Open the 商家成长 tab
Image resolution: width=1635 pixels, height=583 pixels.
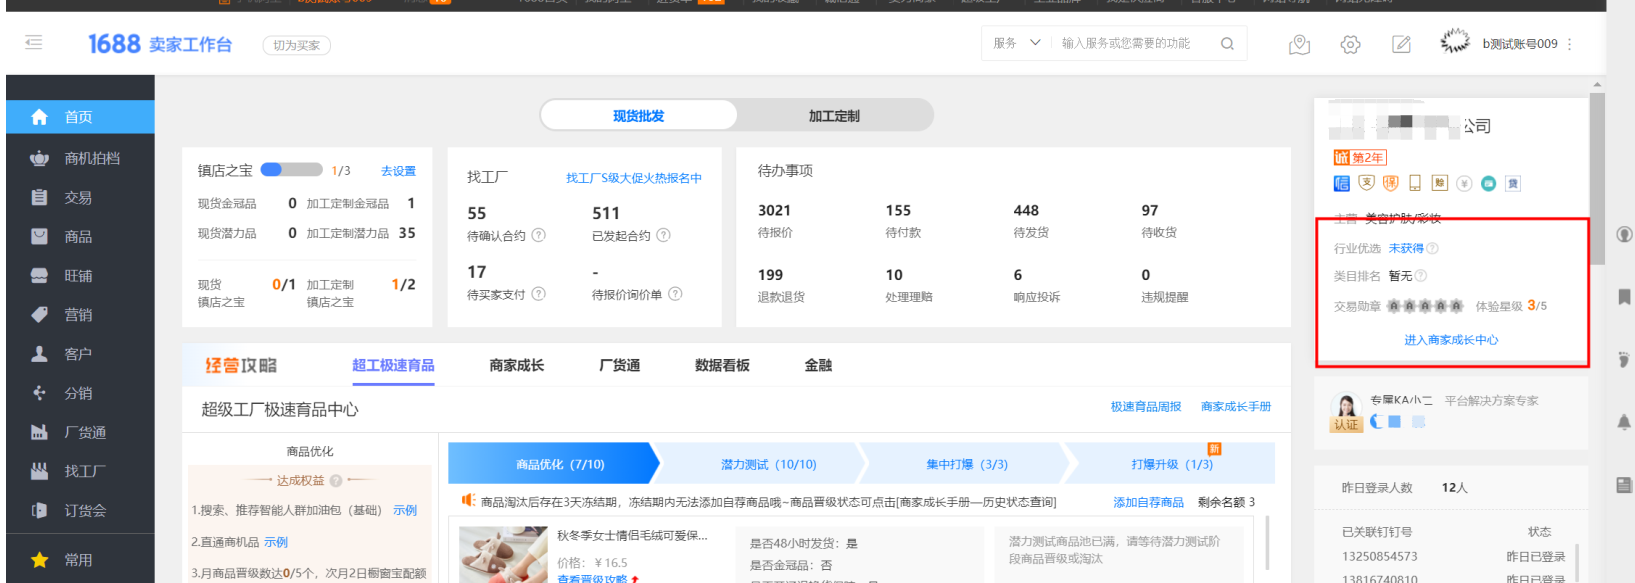tap(517, 366)
